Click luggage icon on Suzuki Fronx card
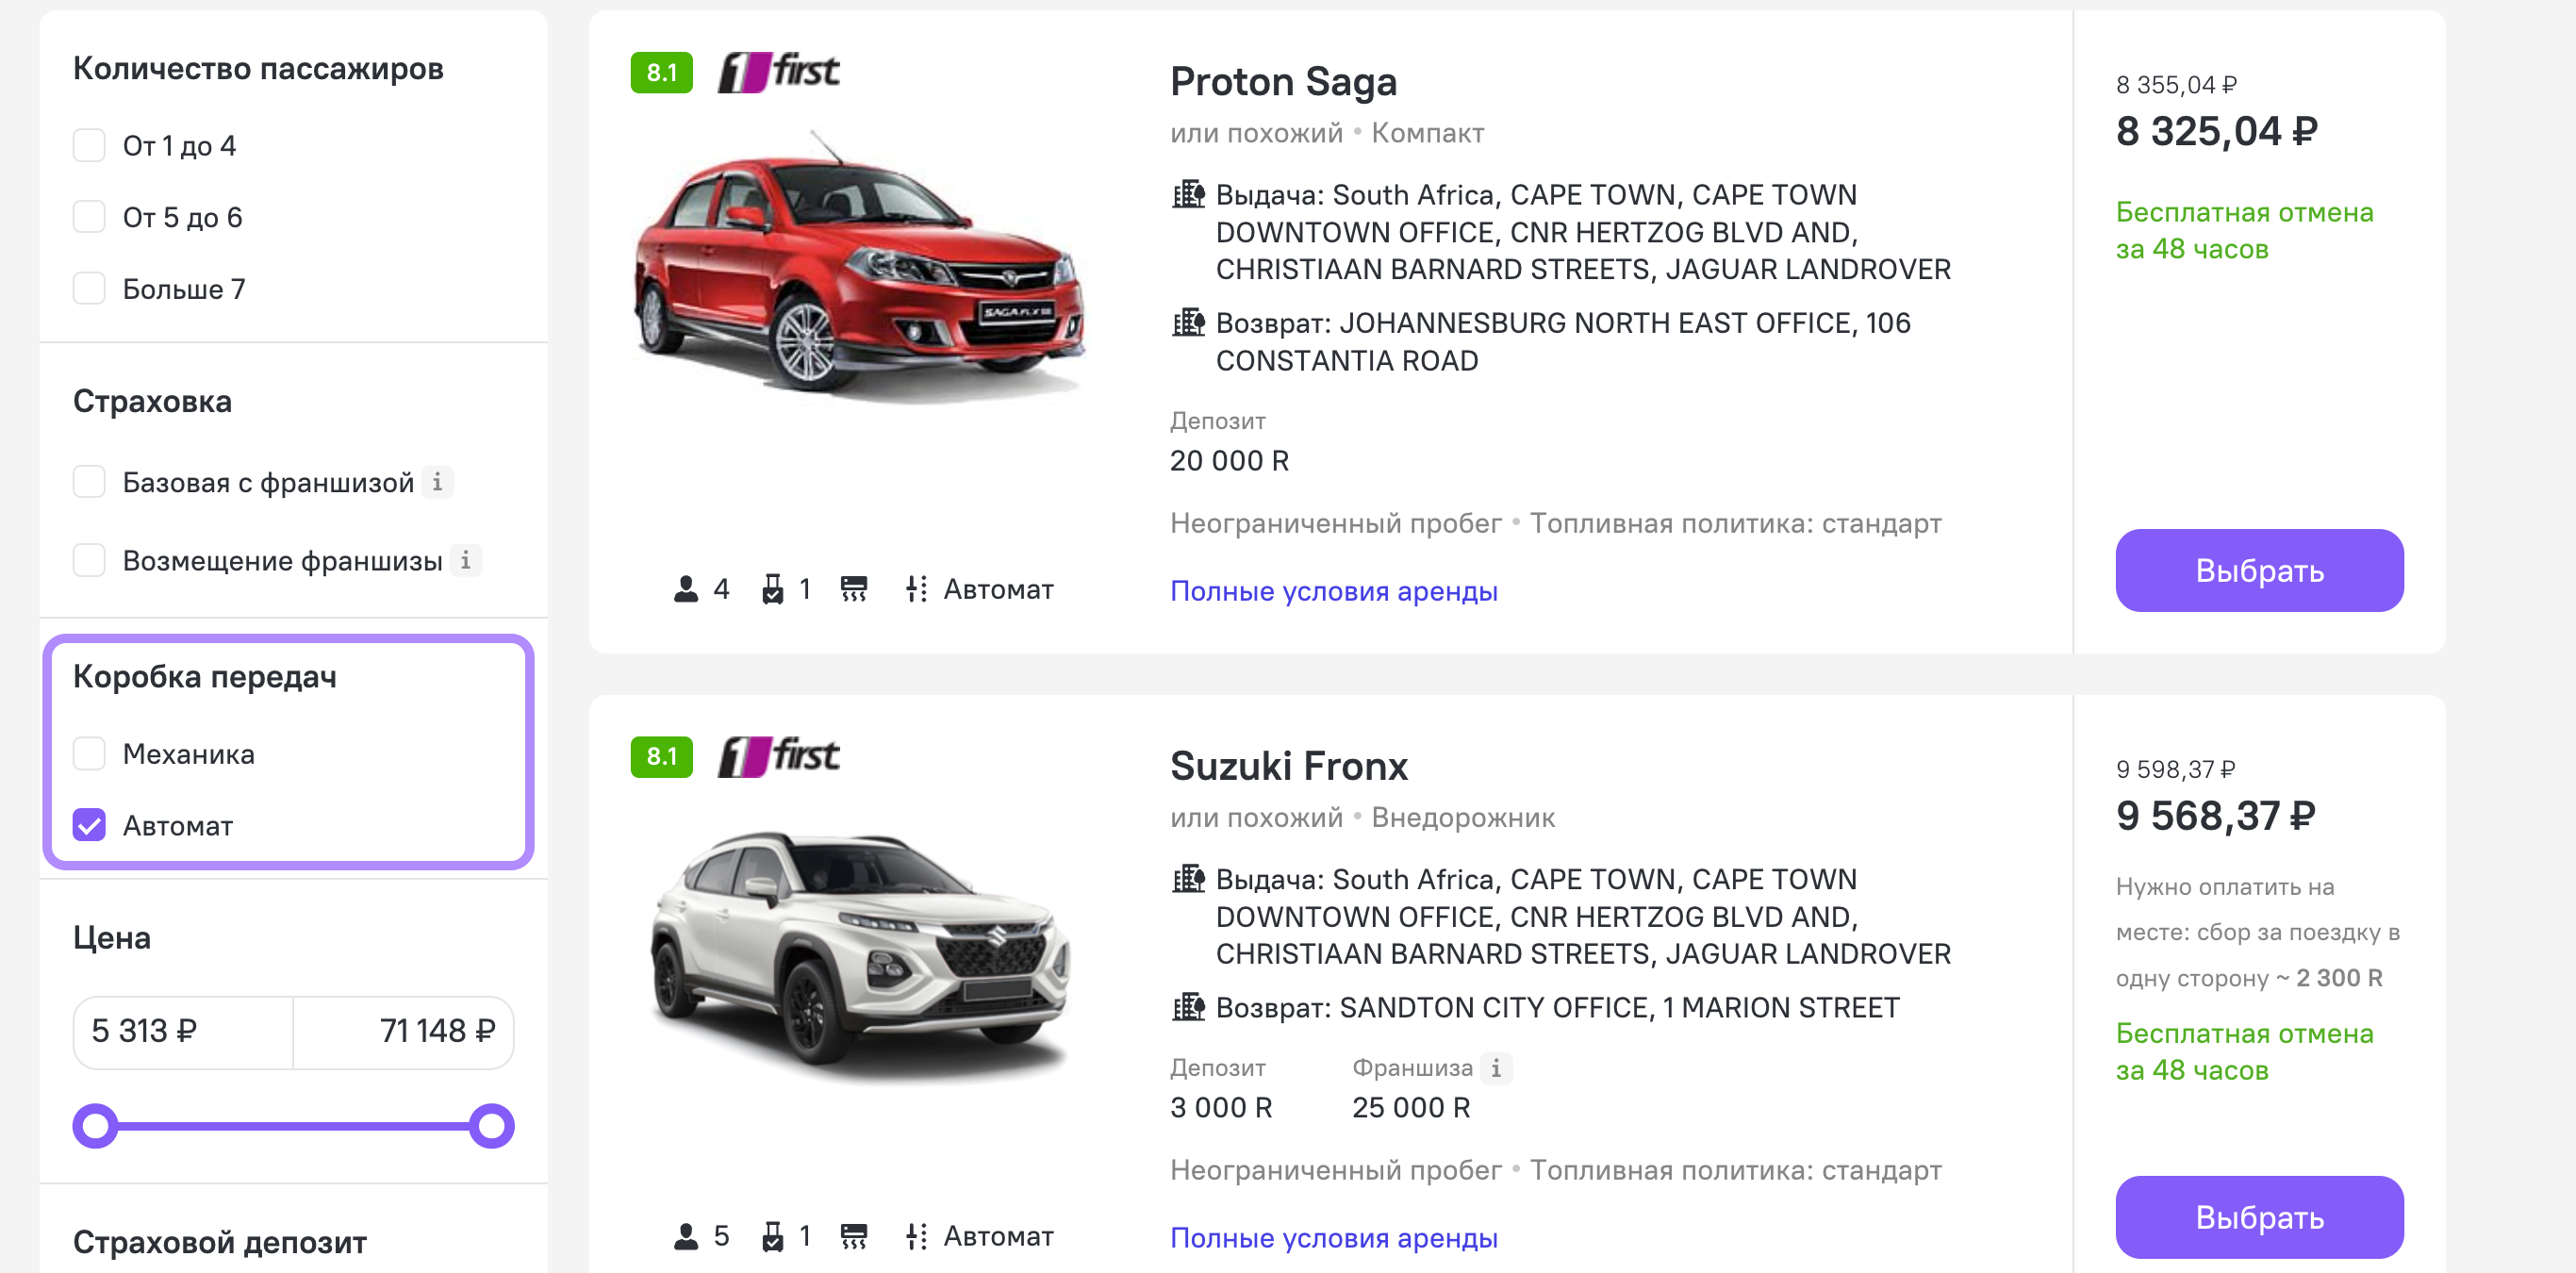Viewport: 2576px width, 1273px height. tap(772, 1236)
